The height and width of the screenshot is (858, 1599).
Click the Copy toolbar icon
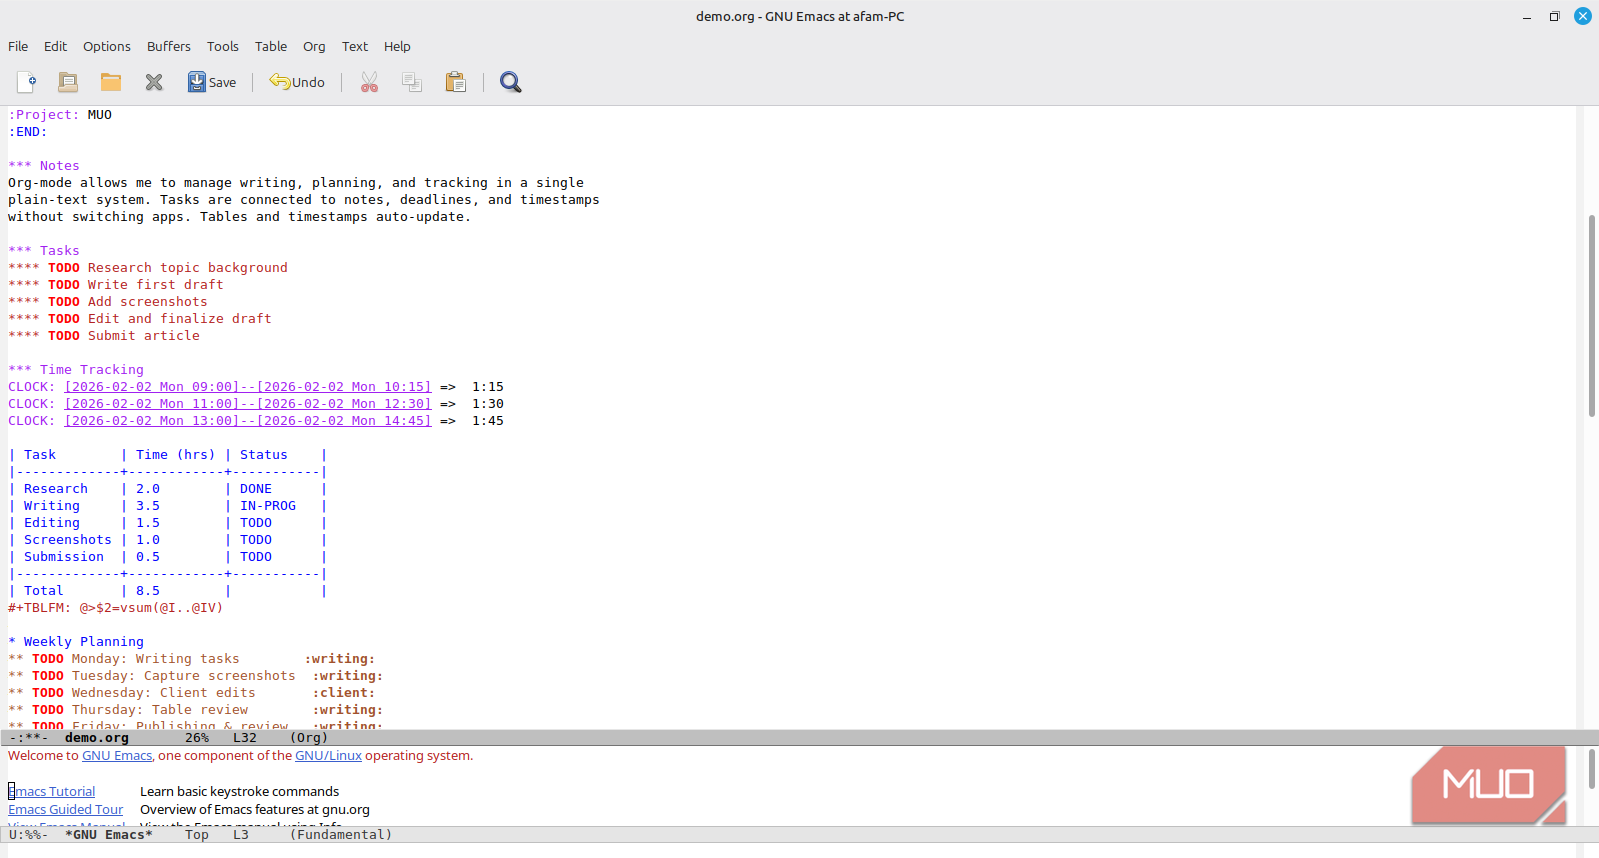click(412, 82)
